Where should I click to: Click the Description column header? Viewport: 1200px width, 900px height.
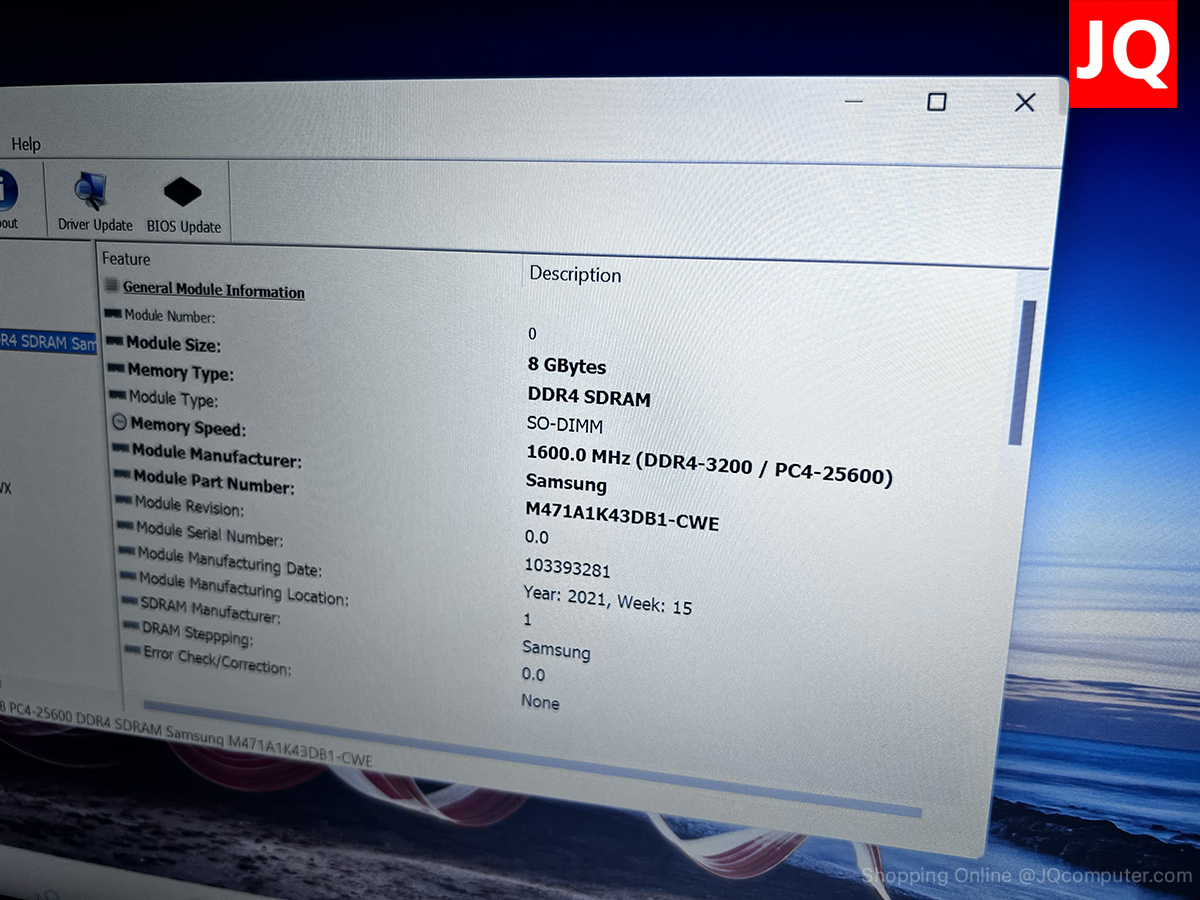tap(575, 274)
